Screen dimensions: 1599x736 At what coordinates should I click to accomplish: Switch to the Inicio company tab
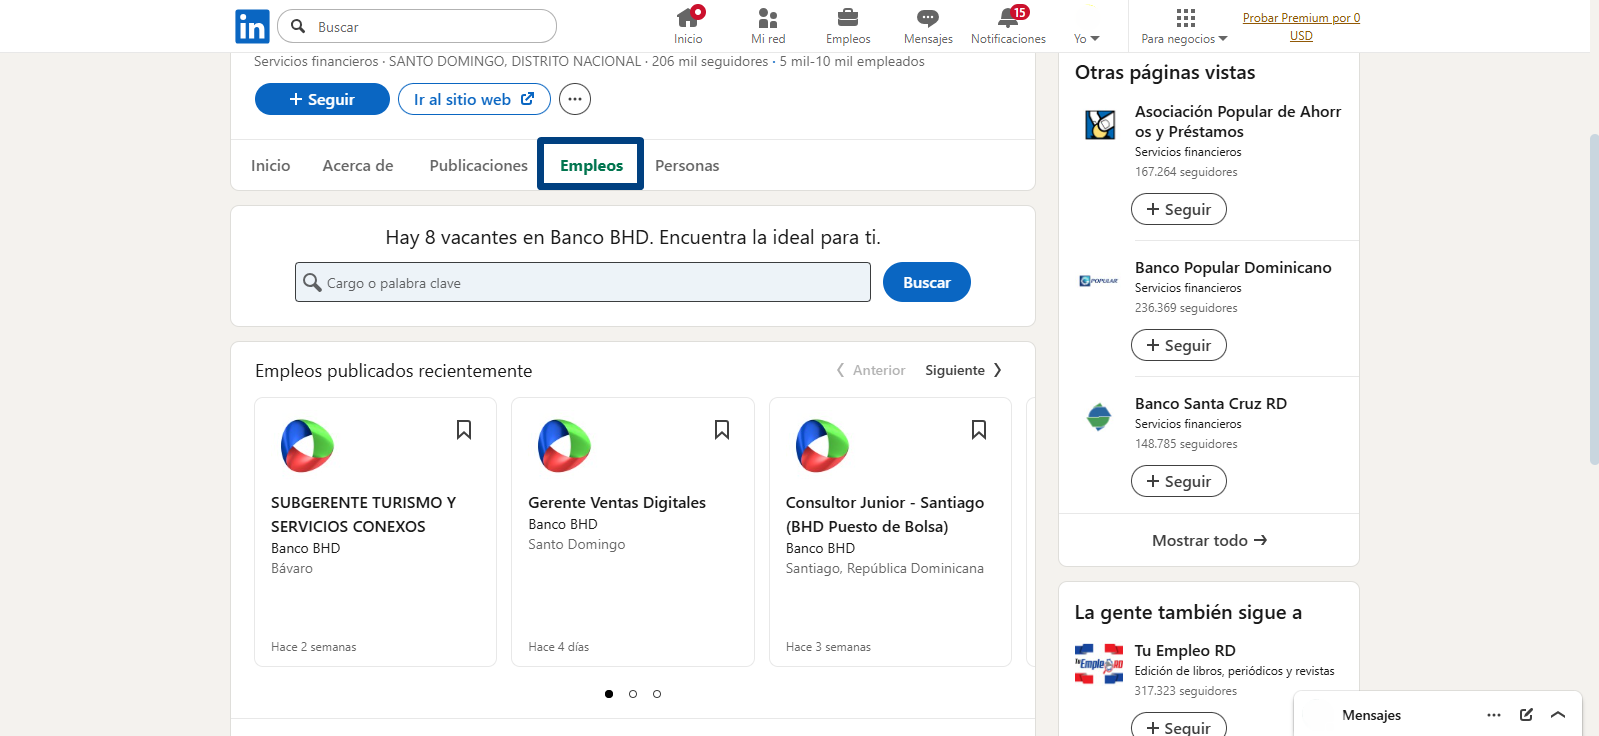[x=271, y=165]
